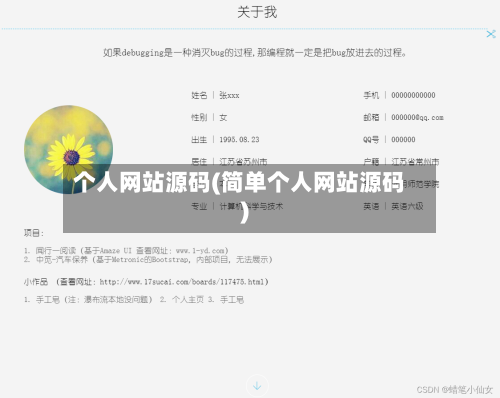
Task: Open the 17sucai boards URL link
Action: click(x=182, y=282)
